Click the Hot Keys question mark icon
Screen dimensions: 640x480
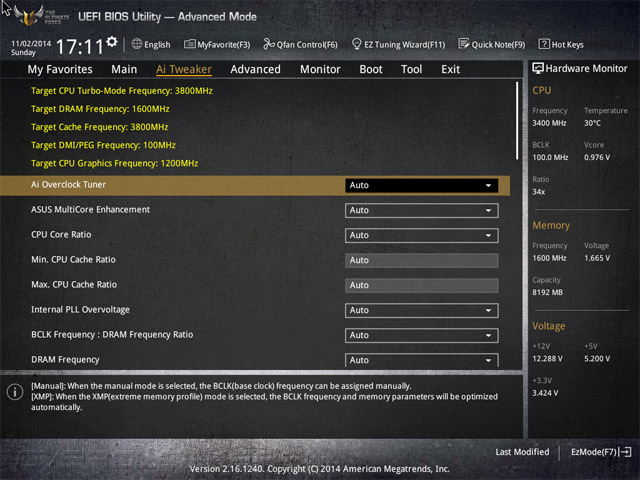pos(544,44)
